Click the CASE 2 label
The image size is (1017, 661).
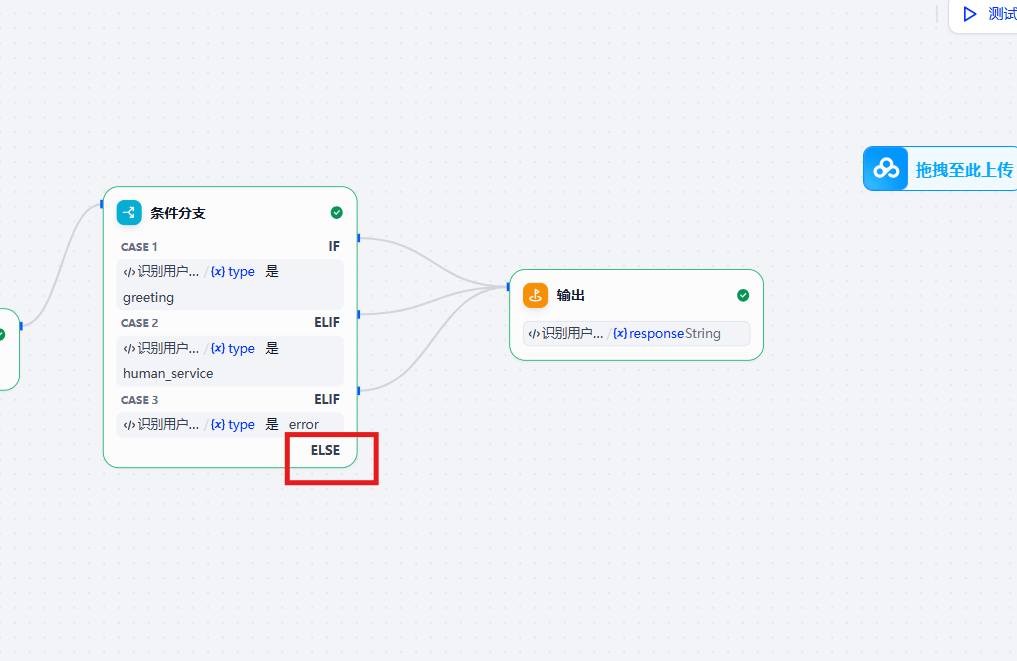[139, 322]
